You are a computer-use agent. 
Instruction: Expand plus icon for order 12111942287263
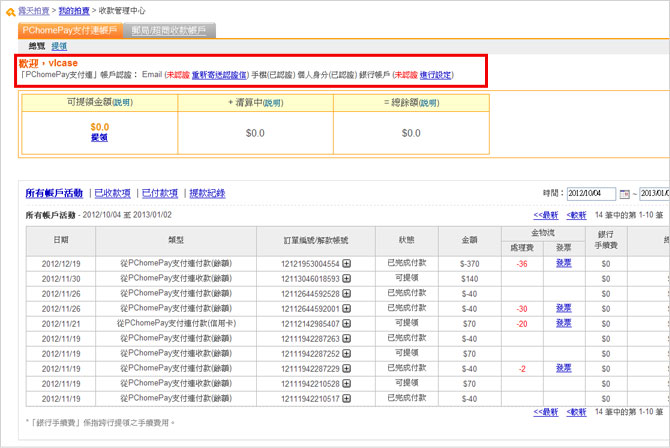(347, 339)
